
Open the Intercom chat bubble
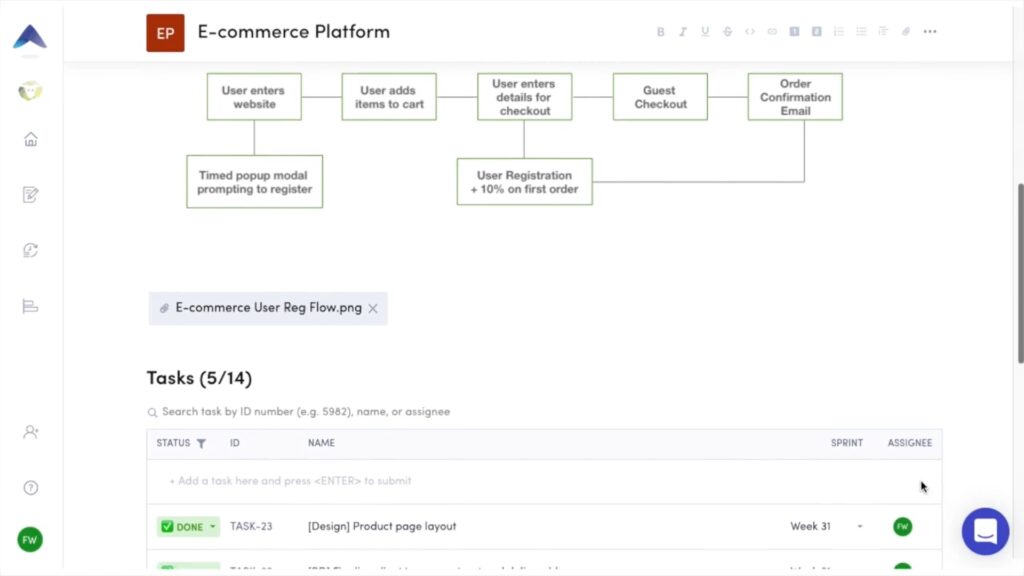(x=985, y=531)
